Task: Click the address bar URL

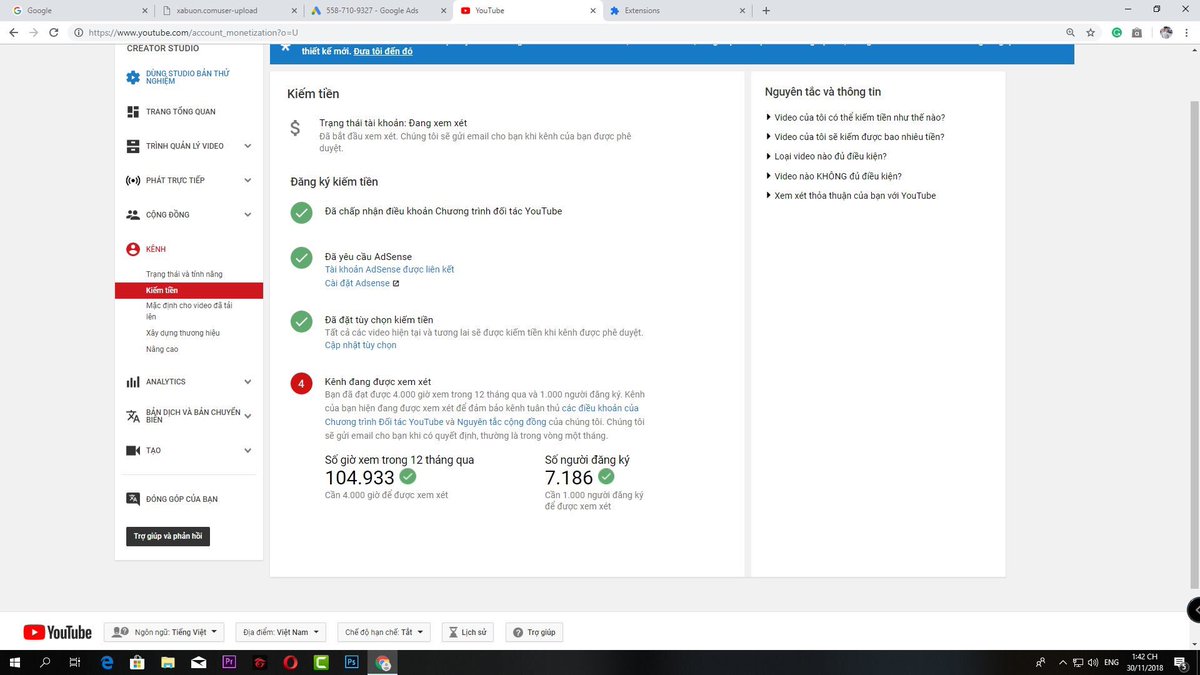Action: (x=193, y=32)
